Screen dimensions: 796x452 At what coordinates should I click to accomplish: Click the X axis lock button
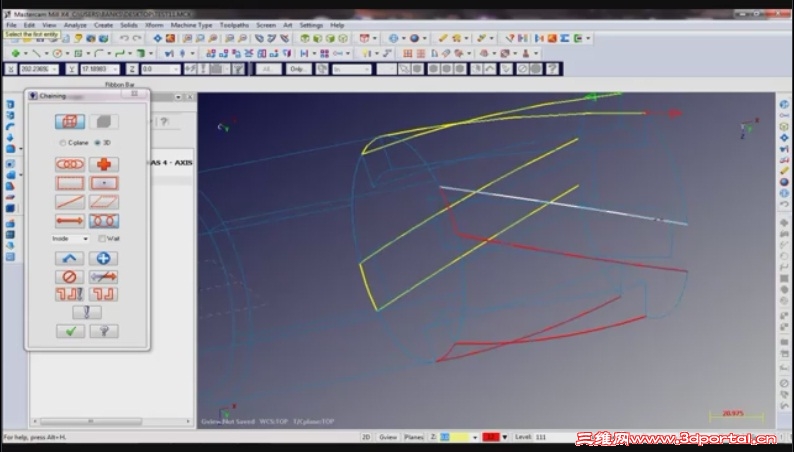tap(11, 69)
